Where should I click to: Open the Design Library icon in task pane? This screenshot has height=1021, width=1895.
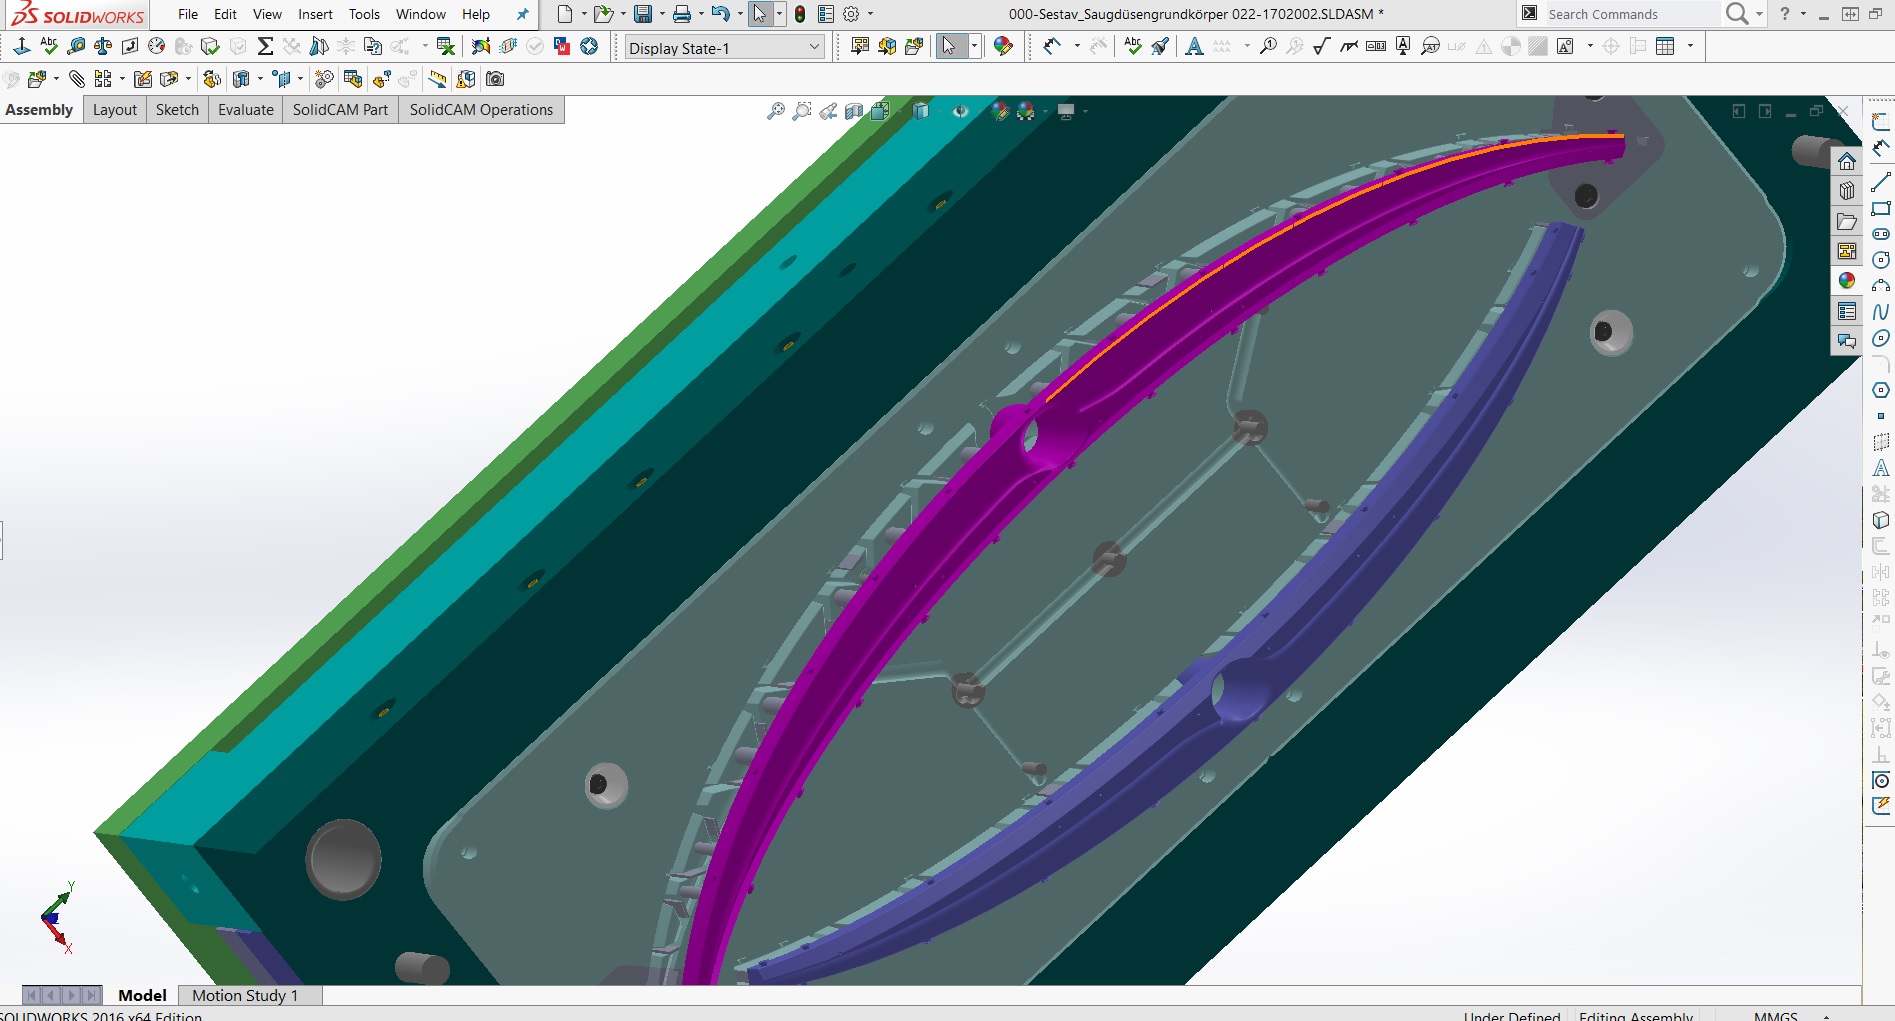pos(1847,191)
